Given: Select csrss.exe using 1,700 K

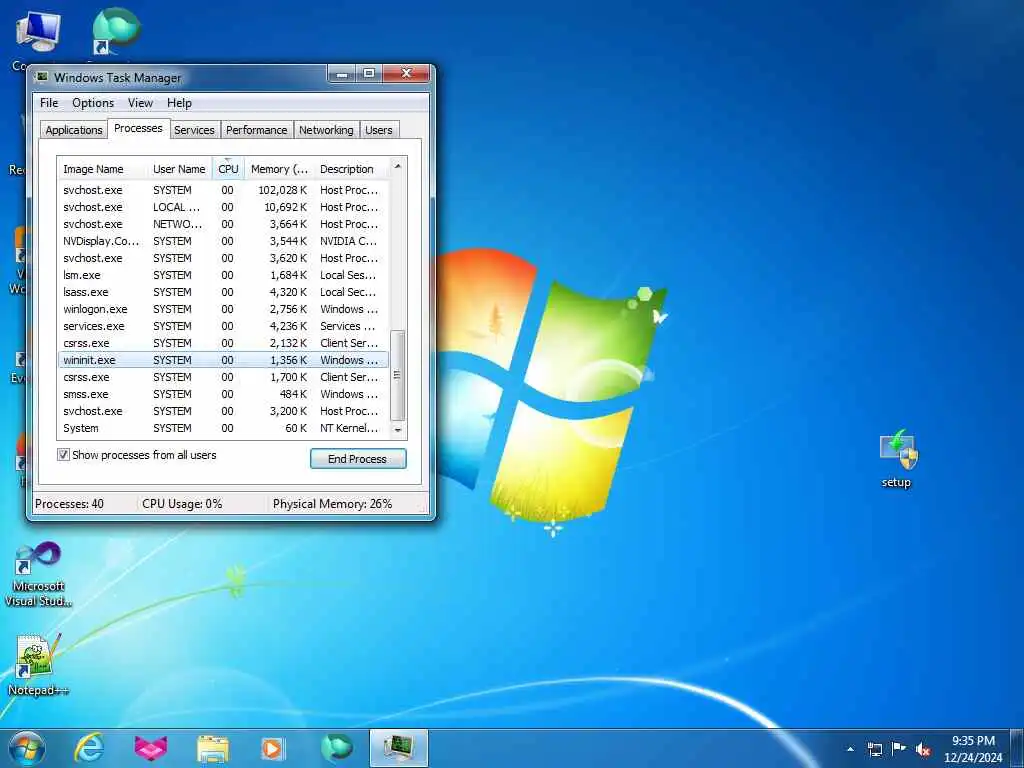Looking at the screenshot, I should (223, 377).
